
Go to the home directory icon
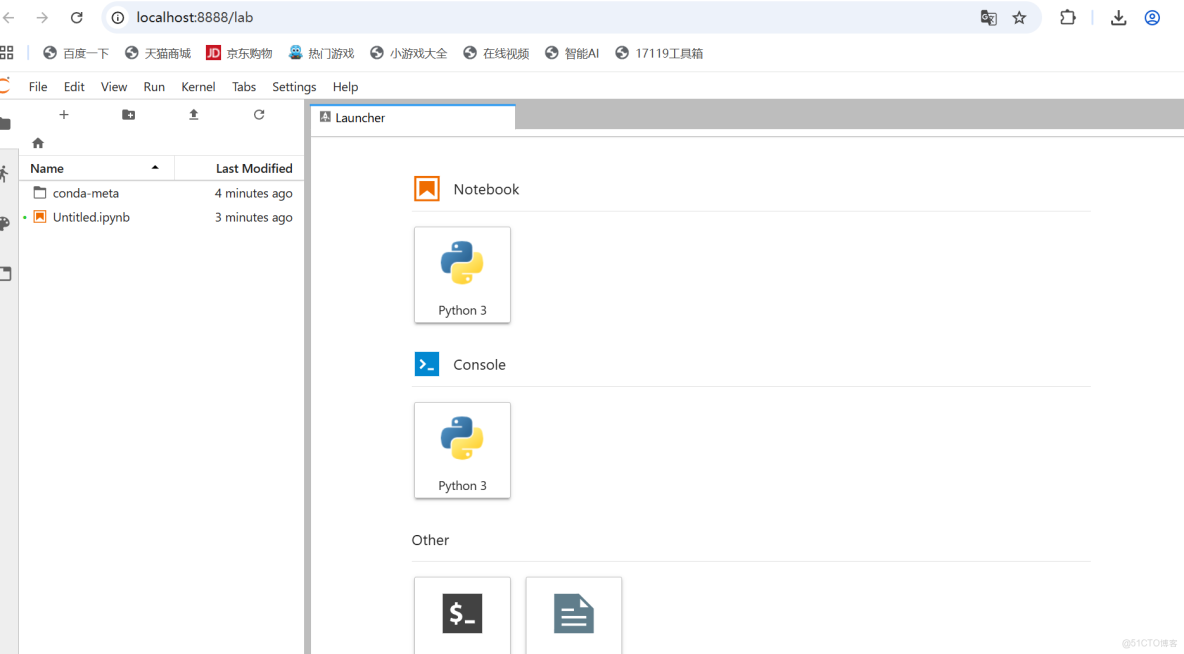pyautogui.click(x=38, y=143)
